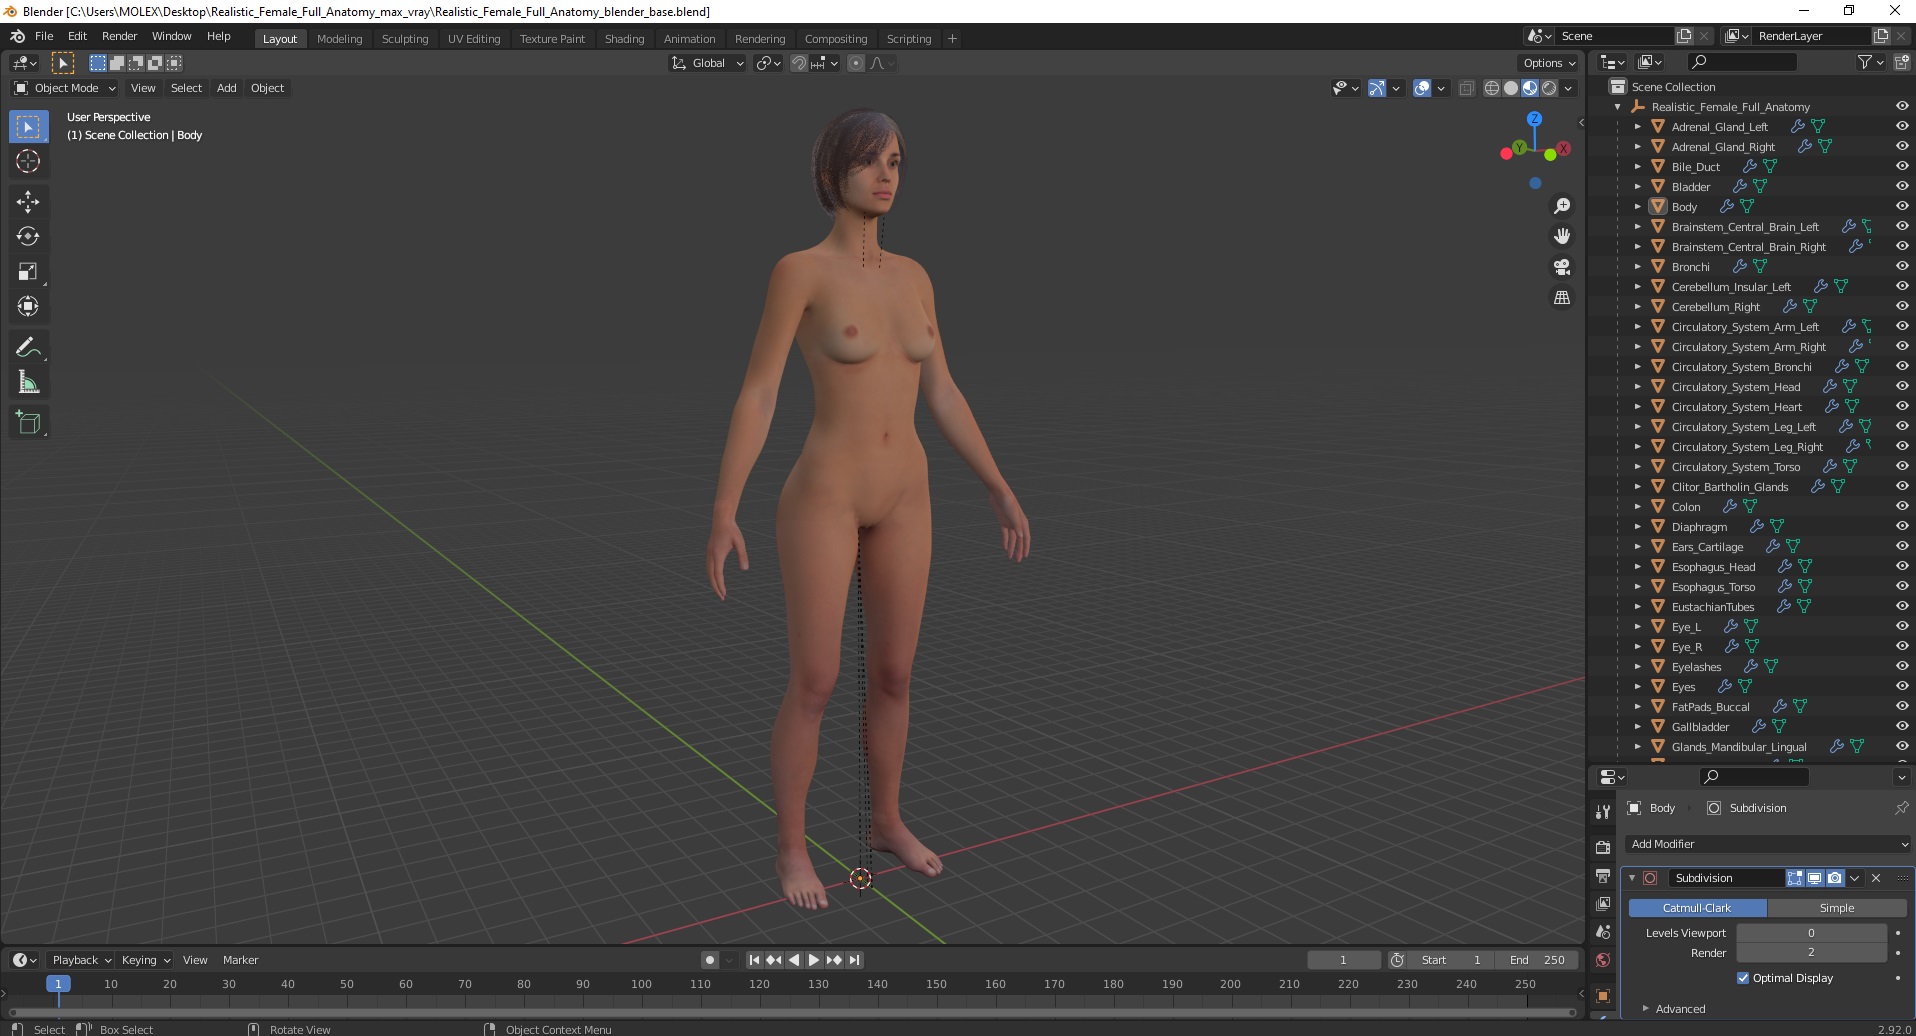Uncheck the Optimal Display checkbox

point(1743,978)
